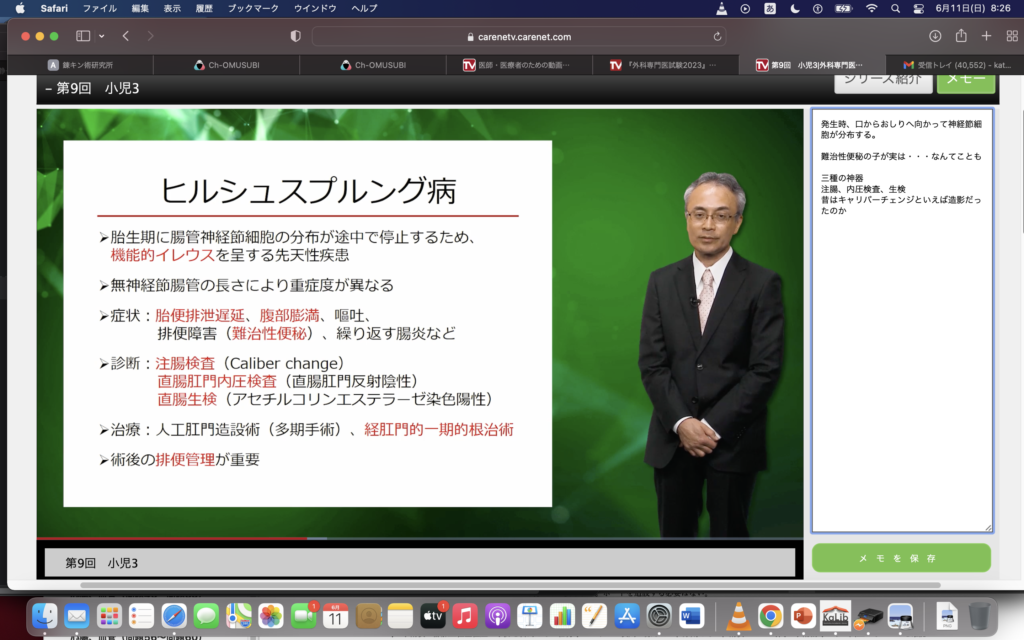Click the green メモ tab button
Screen dimensions: 1024x640
(x=965, y=80)
